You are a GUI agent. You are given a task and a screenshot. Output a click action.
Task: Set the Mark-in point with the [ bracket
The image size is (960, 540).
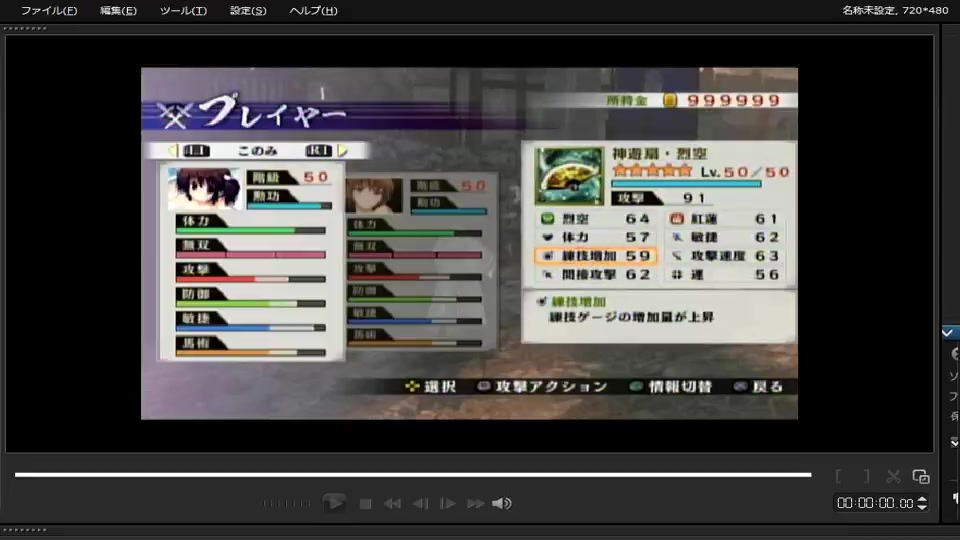[838, 476]
